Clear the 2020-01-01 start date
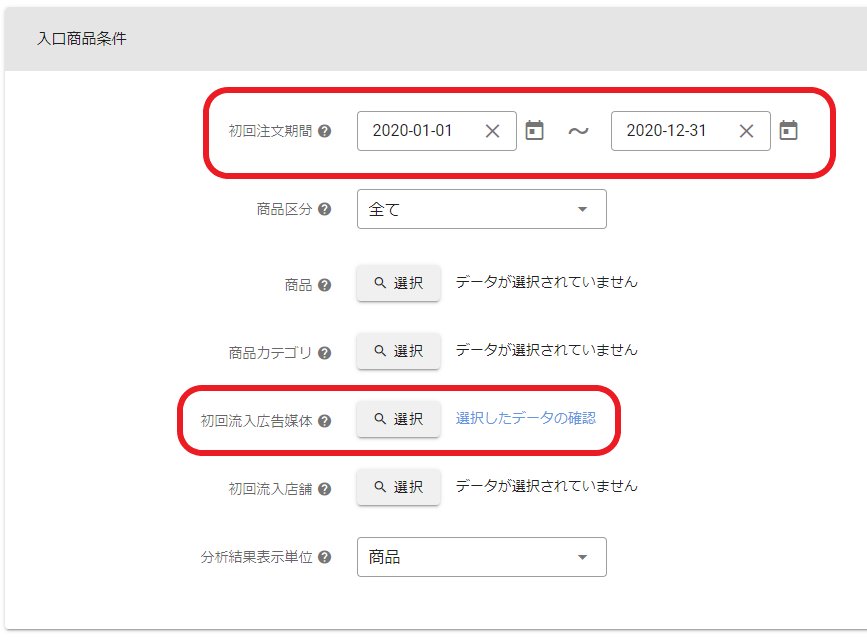The height and width of the screenshot is (641, 867). coord(492,131)
